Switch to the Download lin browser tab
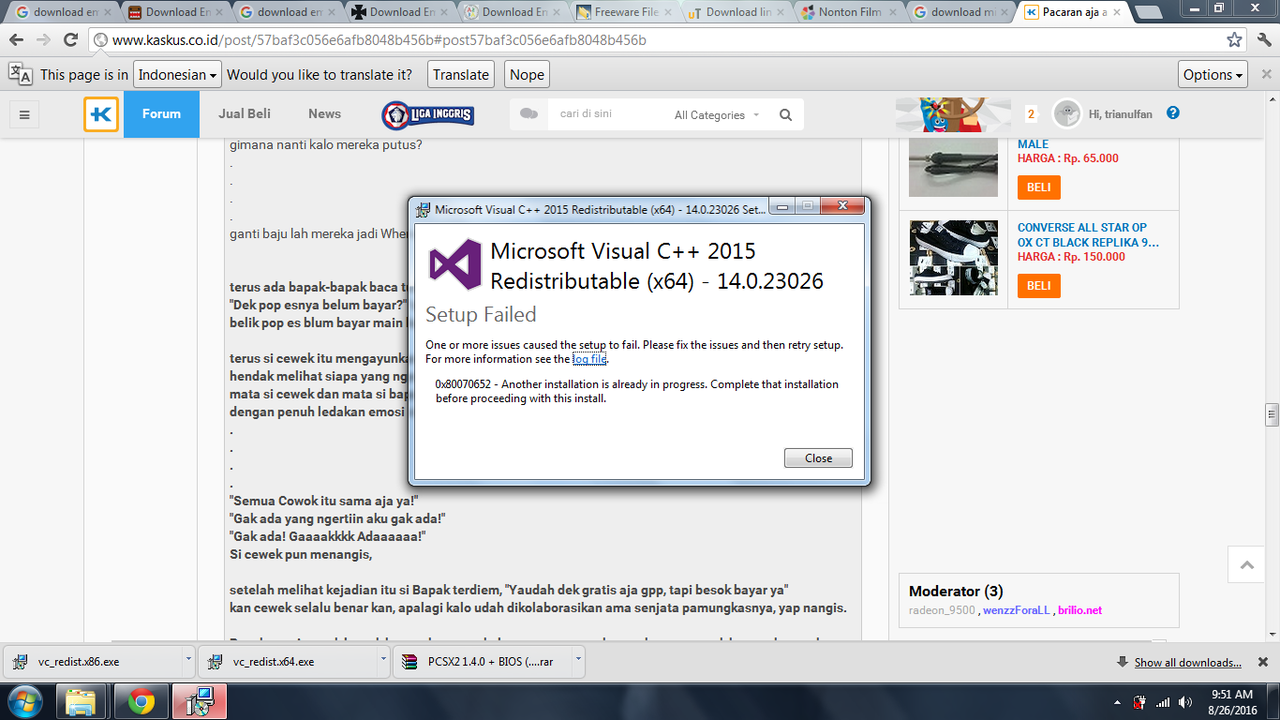The width and height of the screenshot is (1280, 720). point(736,12)
